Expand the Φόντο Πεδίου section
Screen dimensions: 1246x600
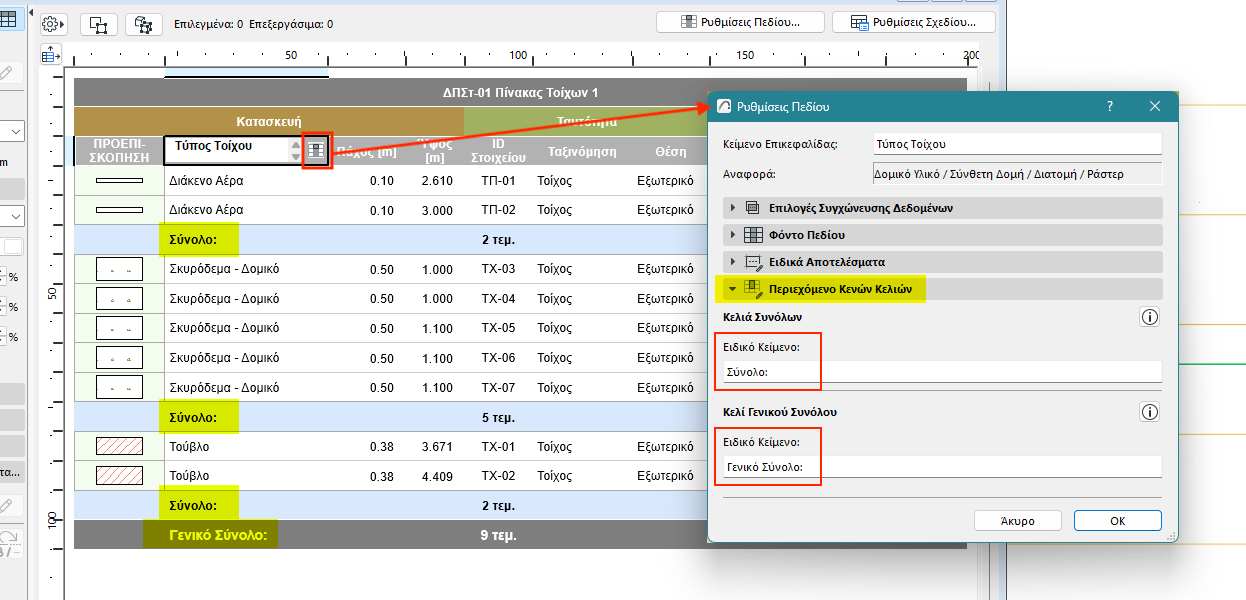(x=942, y=235)
